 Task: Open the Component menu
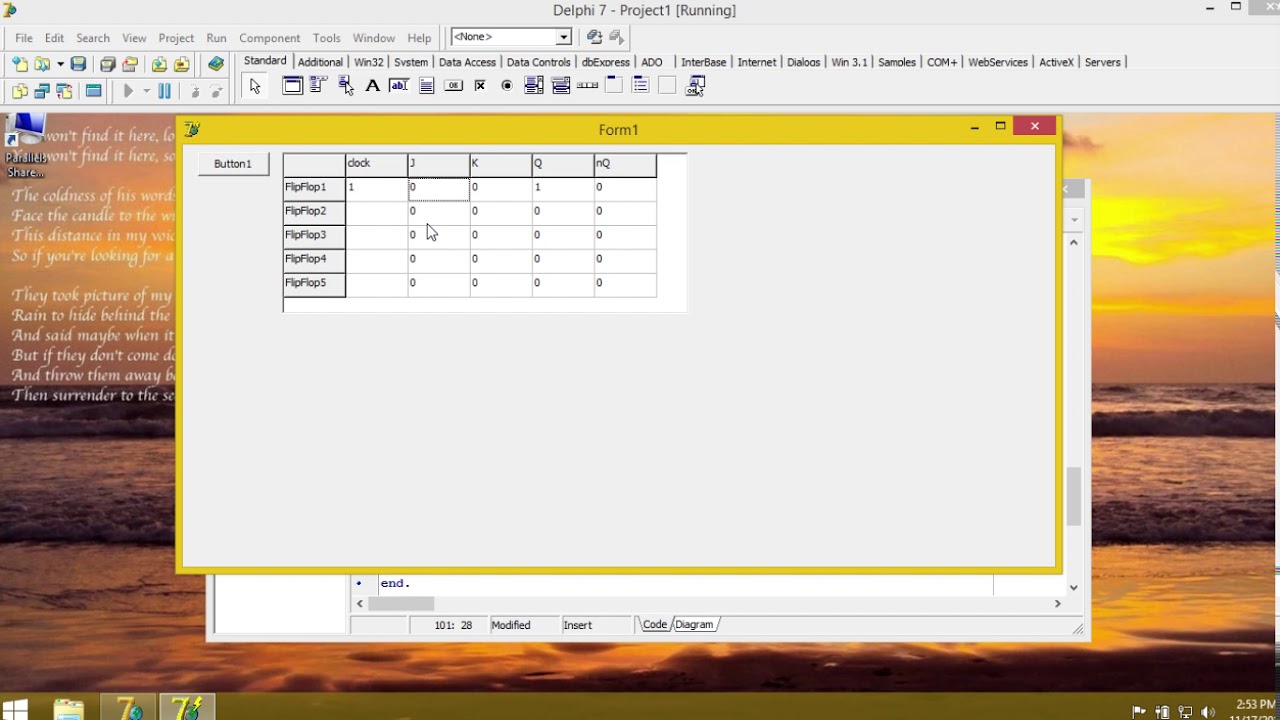[270, 38]
